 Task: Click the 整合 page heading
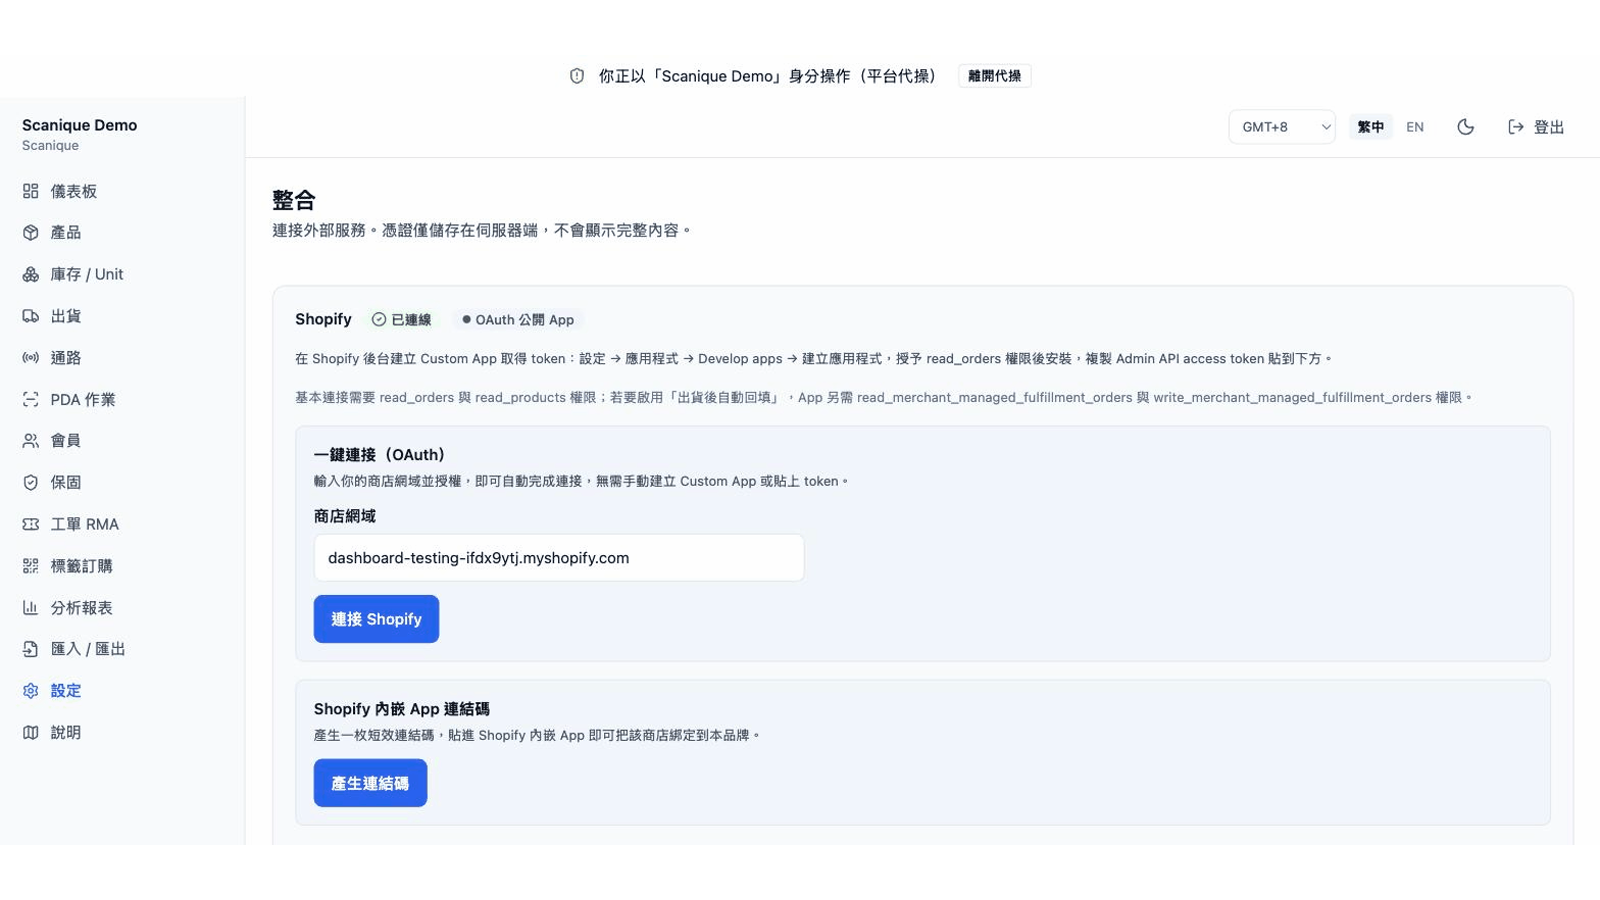coord(294,200)
